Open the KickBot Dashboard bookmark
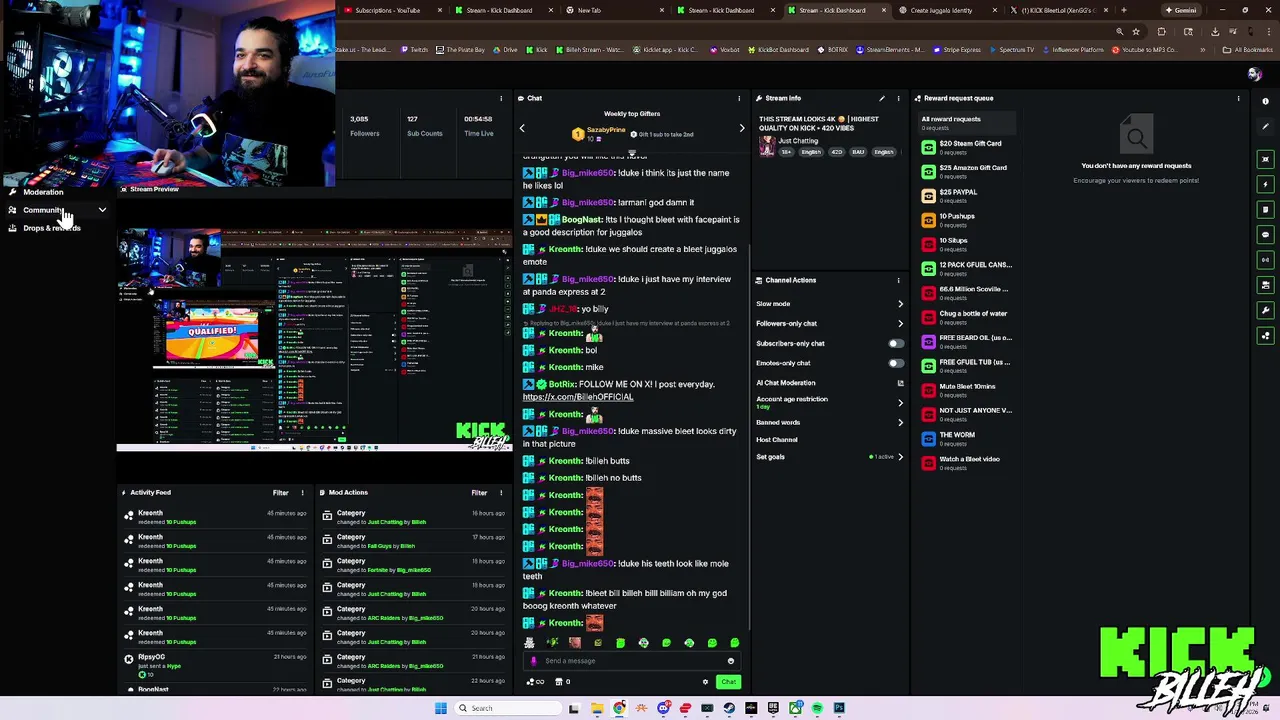The width and height of the screenshot is (1280, 720). pos(777,50)
